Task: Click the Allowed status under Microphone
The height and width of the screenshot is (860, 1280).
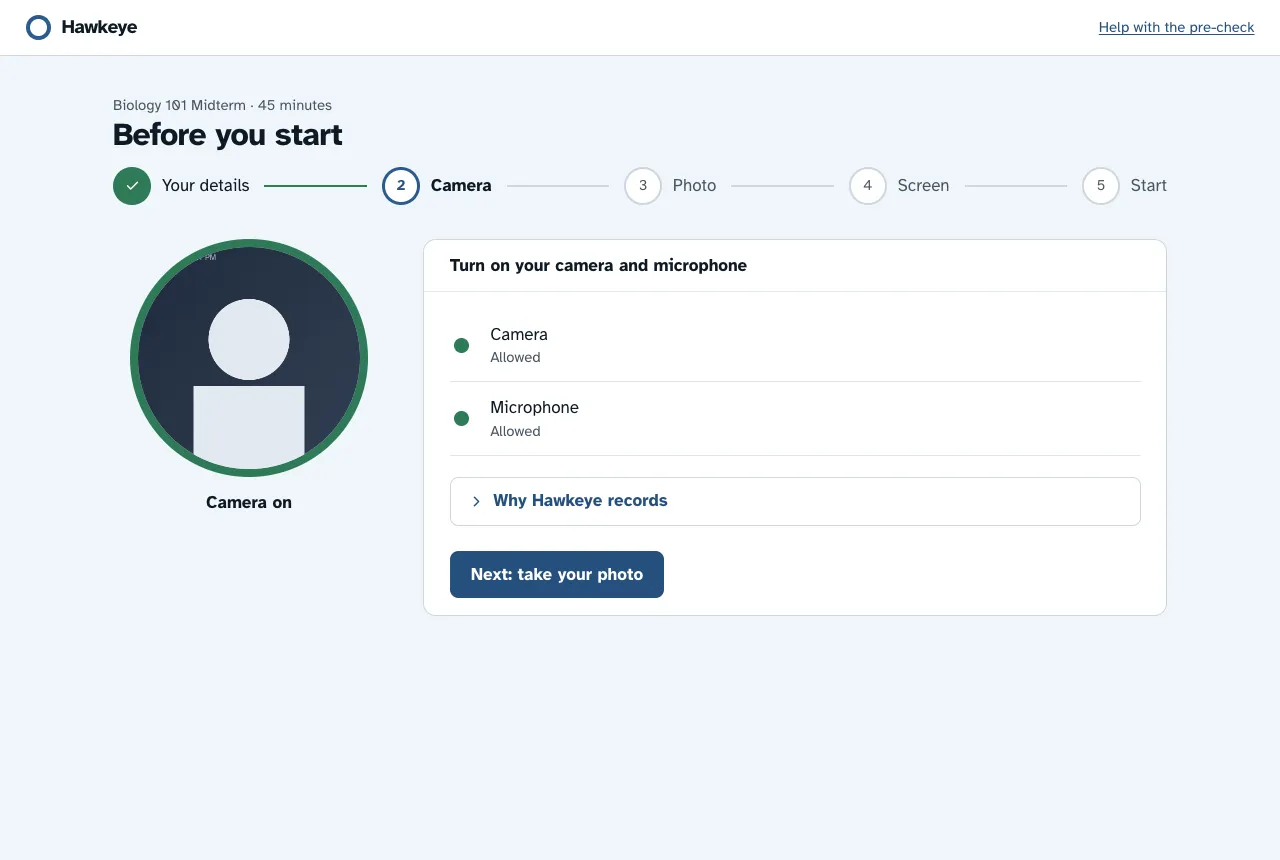Action: tap(515, 431)
